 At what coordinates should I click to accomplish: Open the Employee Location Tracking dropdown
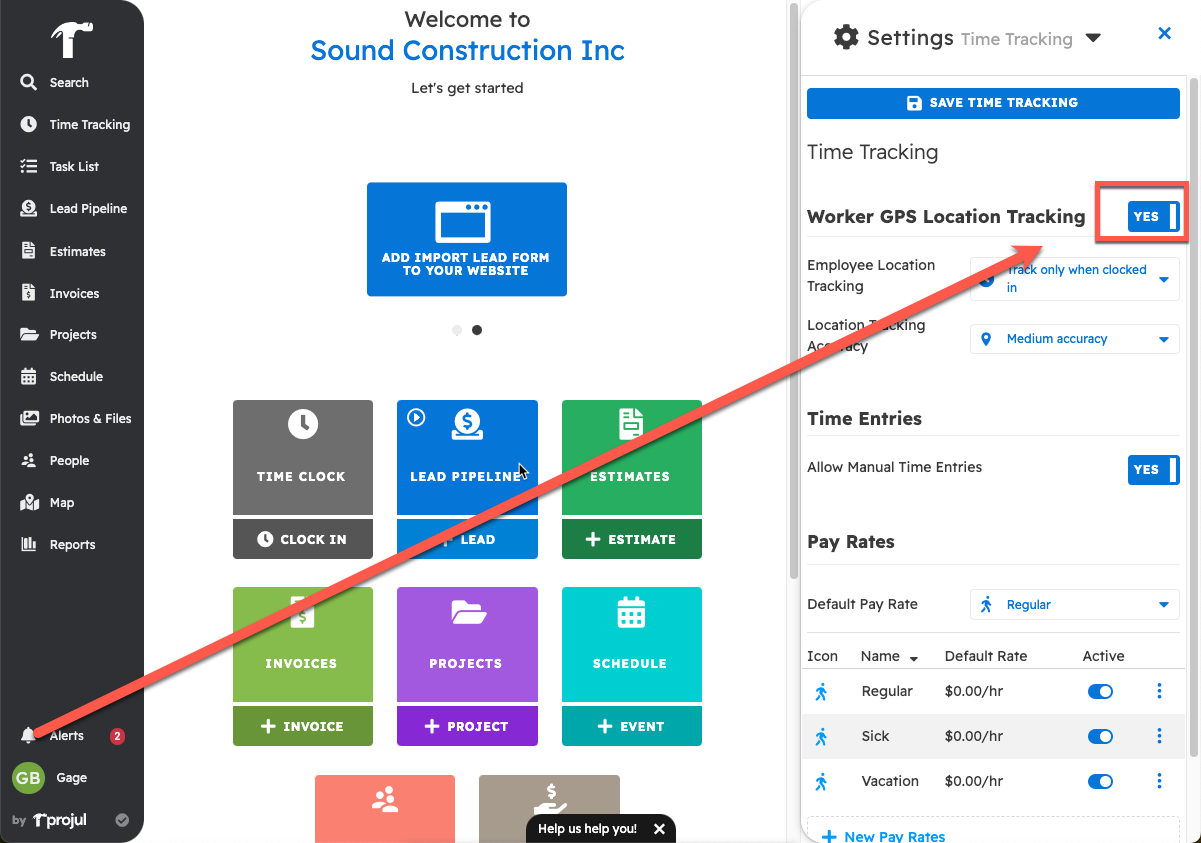pyautogui.click(x=1074, y=278)
